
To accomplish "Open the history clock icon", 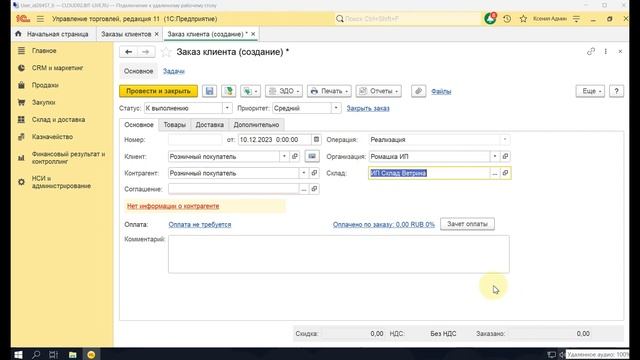I will pos(507,19).
